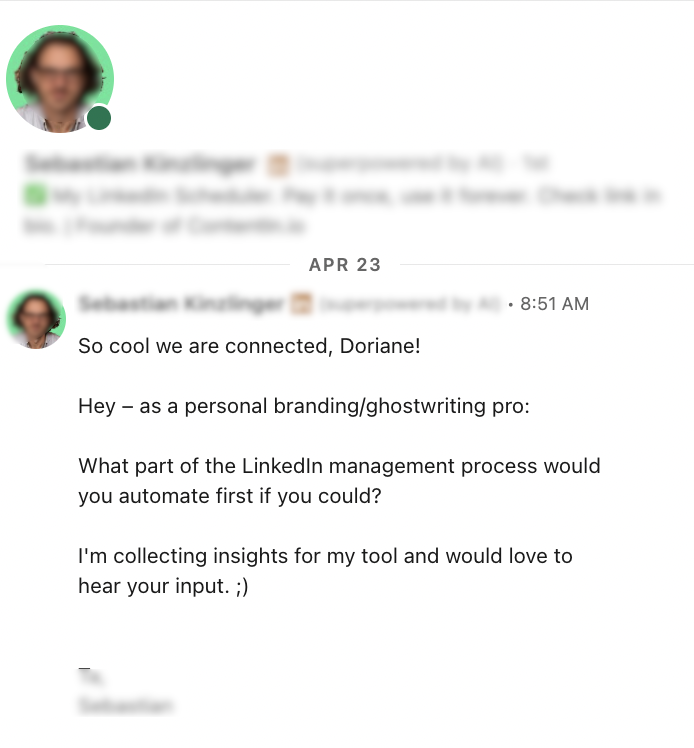The image size is (694, 748).
Task: Click the signature dash separator line
Action: point(84,662)
